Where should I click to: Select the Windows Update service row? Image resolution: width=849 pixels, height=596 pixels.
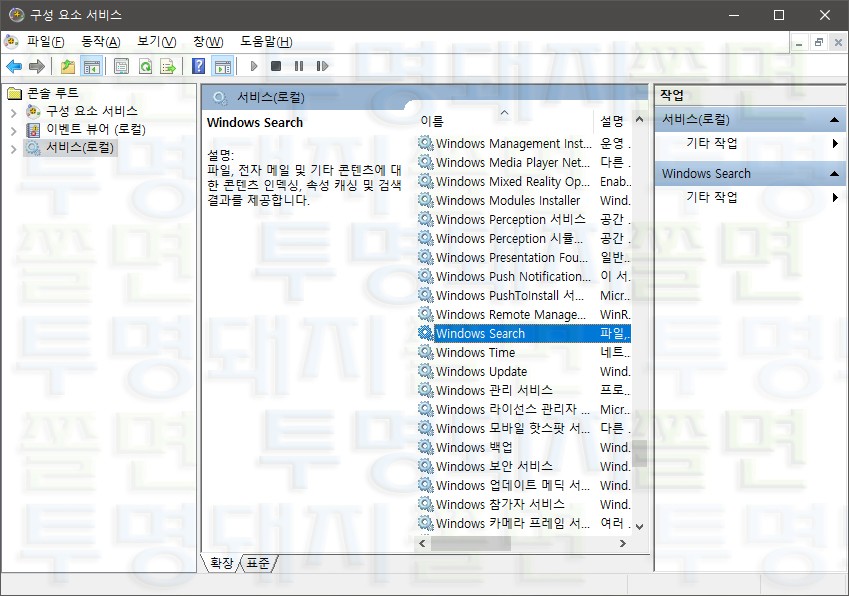click(x=524, y=371)
